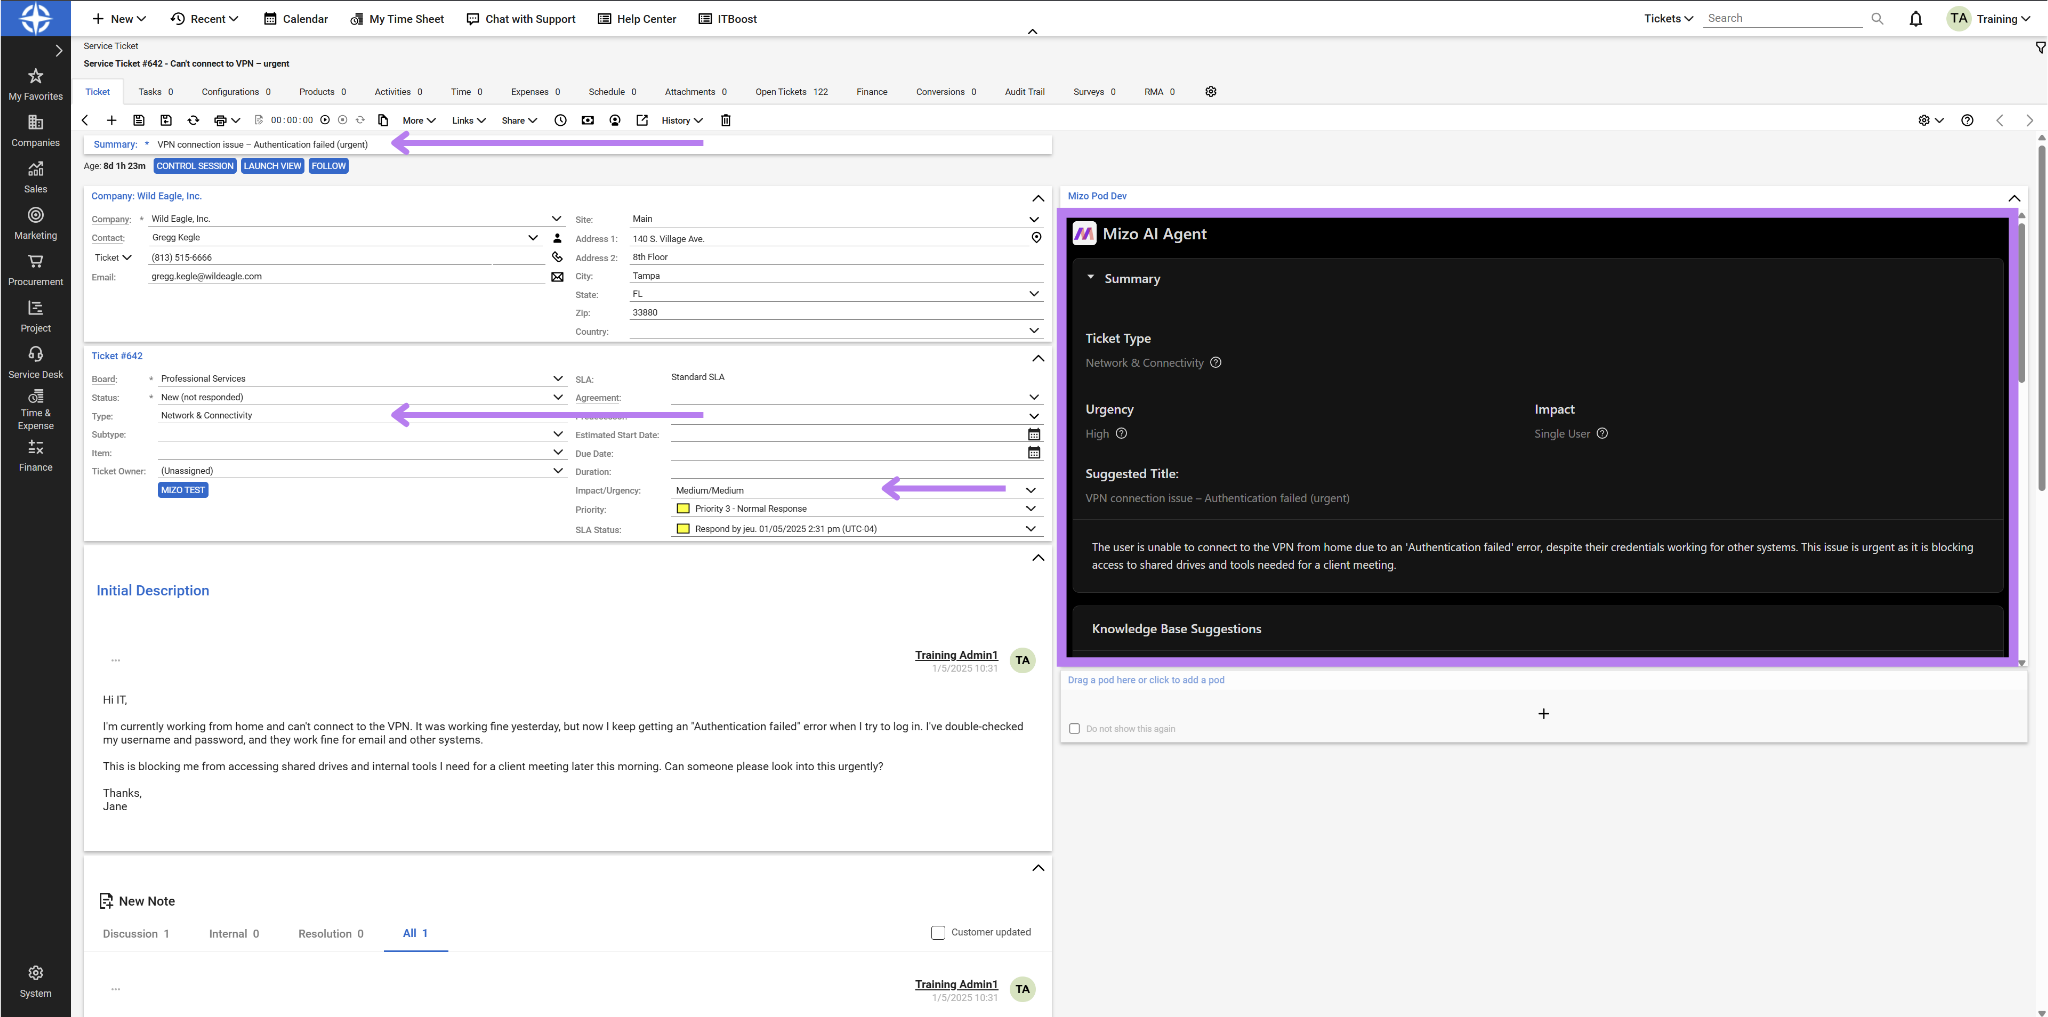Click the FOLLOW button
The width and height of the screenshot is (2048, 1017).
pyautogui.click(x=329, y=166)
